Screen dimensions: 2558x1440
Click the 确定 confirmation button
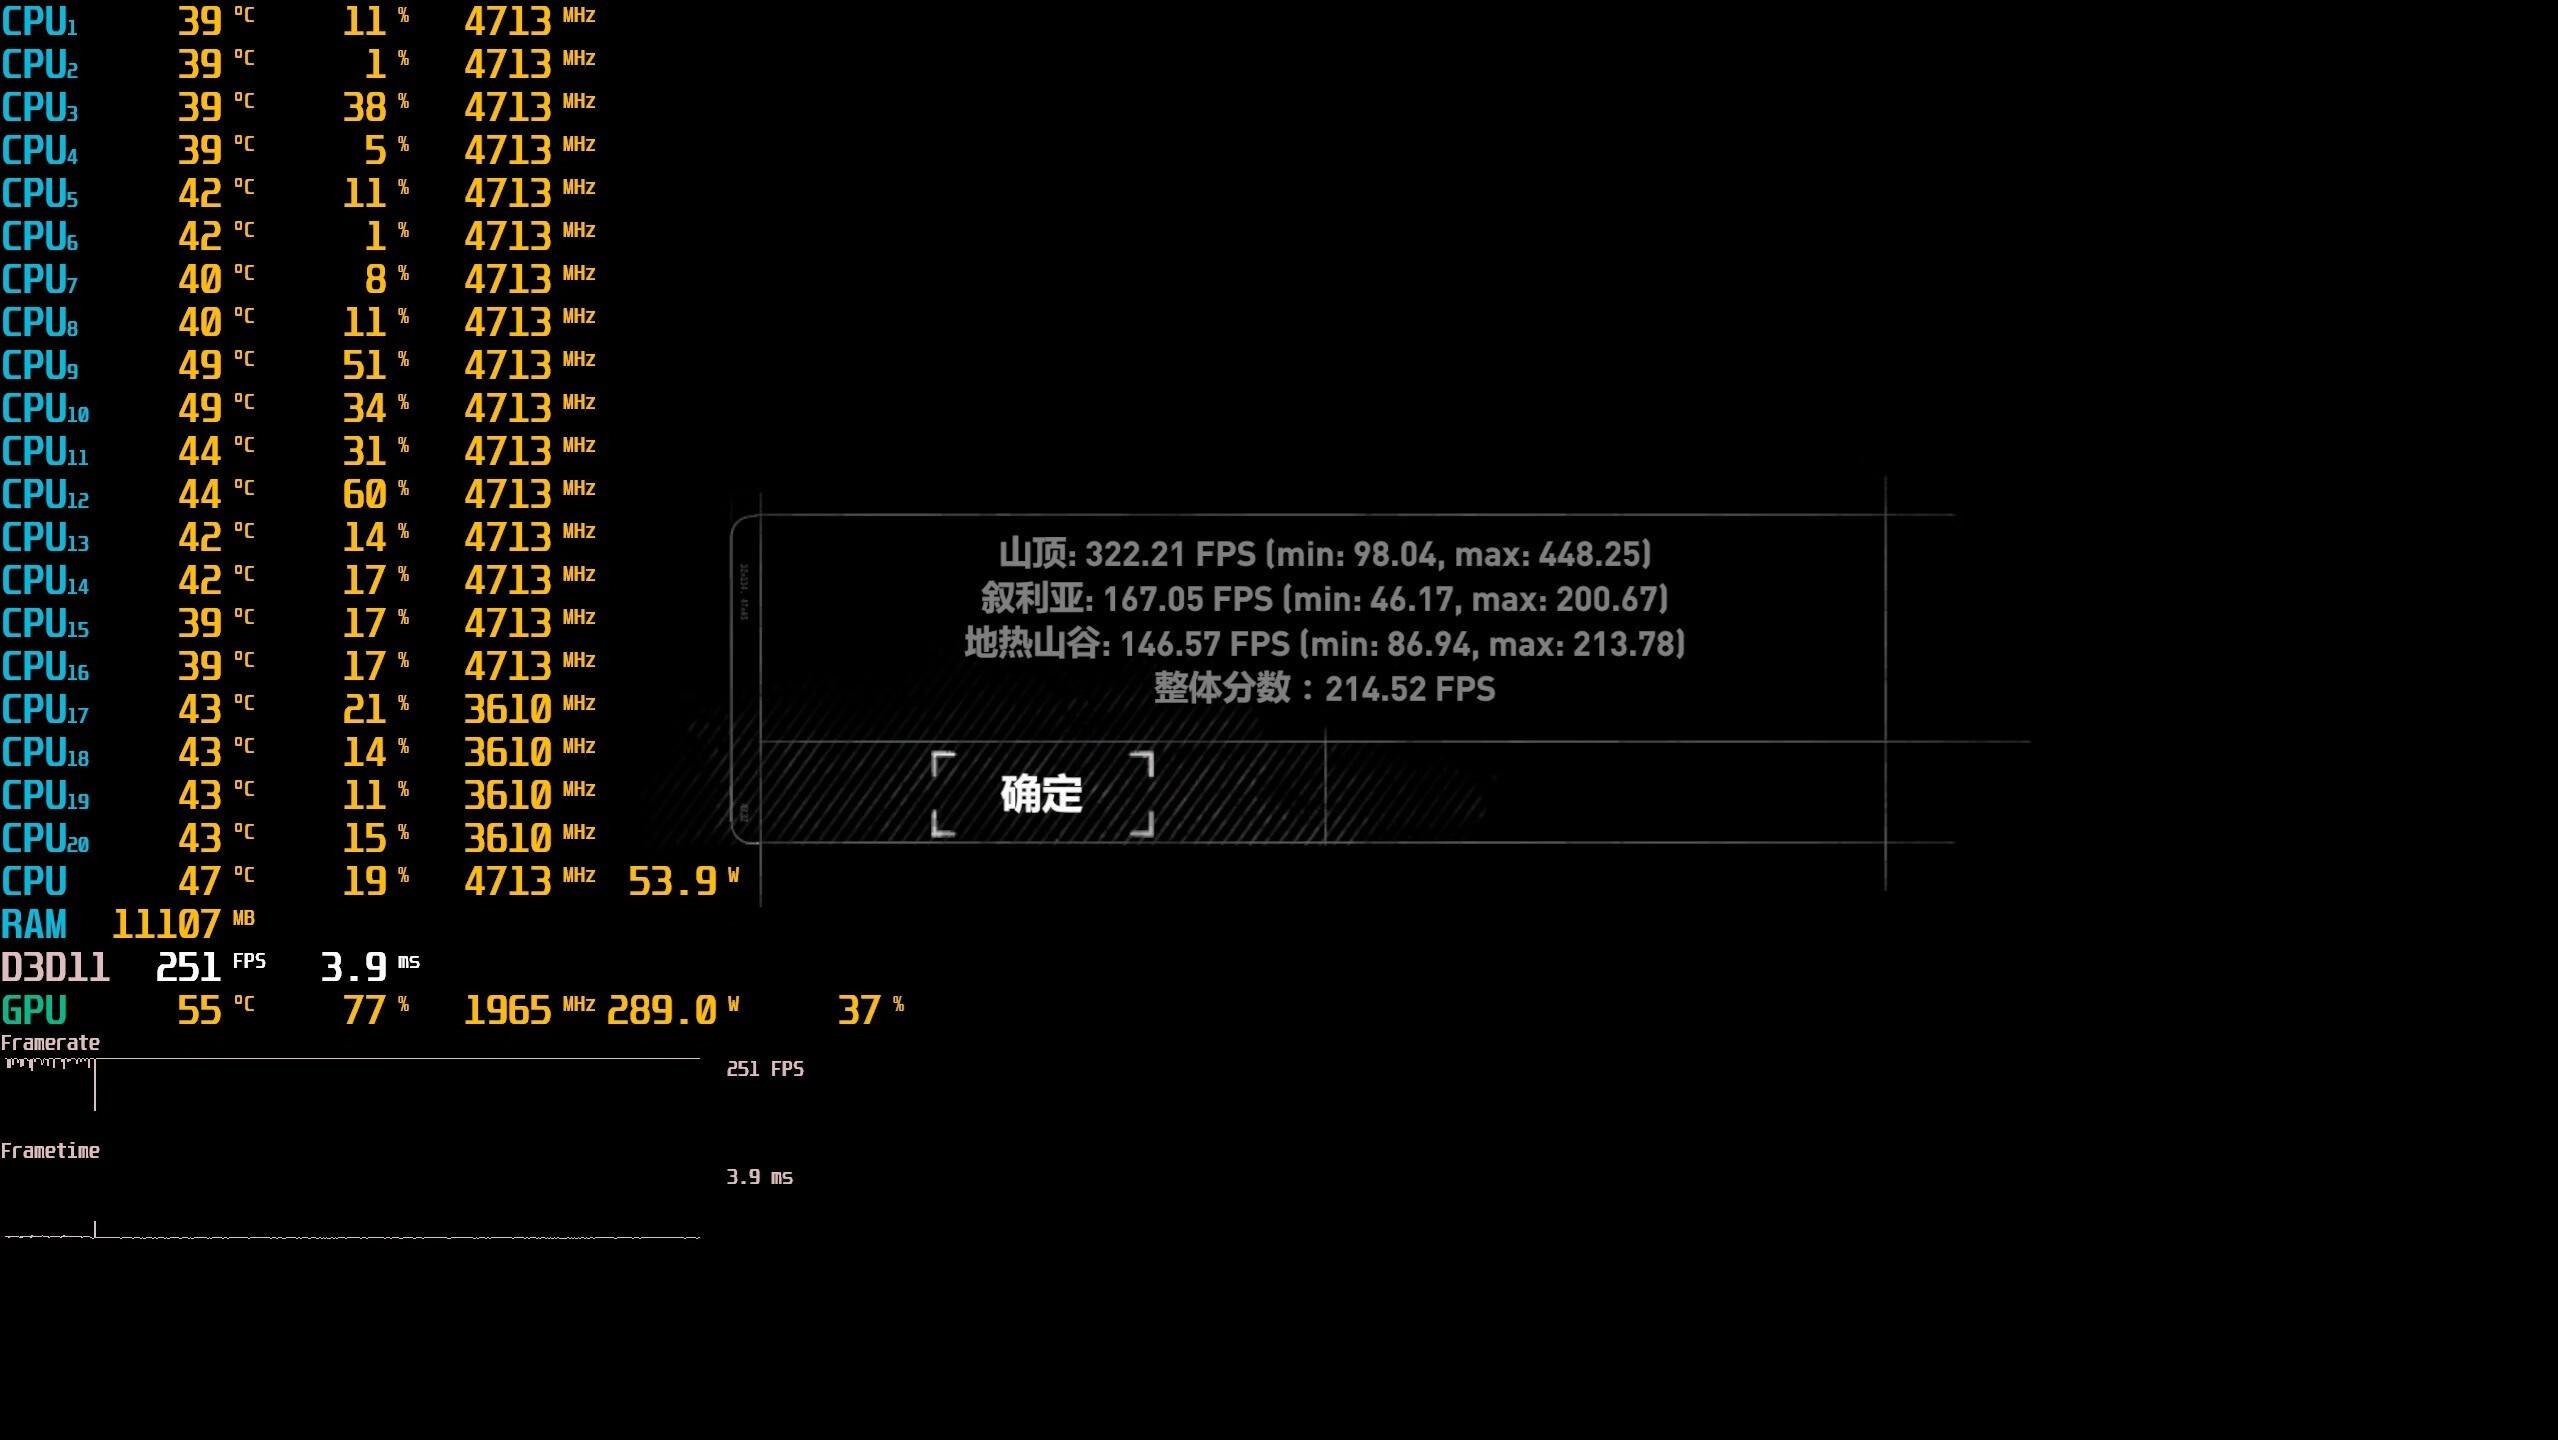click(1042, 796)
